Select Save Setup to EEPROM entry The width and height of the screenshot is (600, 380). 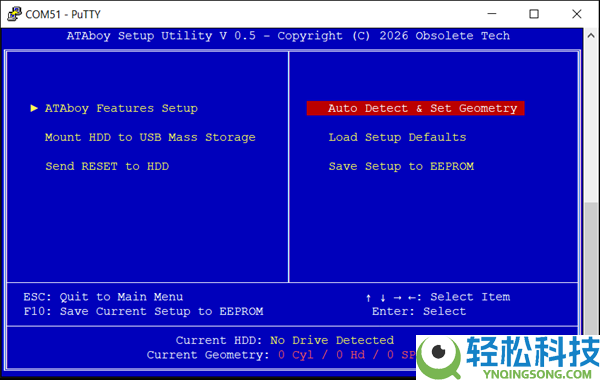401,166
